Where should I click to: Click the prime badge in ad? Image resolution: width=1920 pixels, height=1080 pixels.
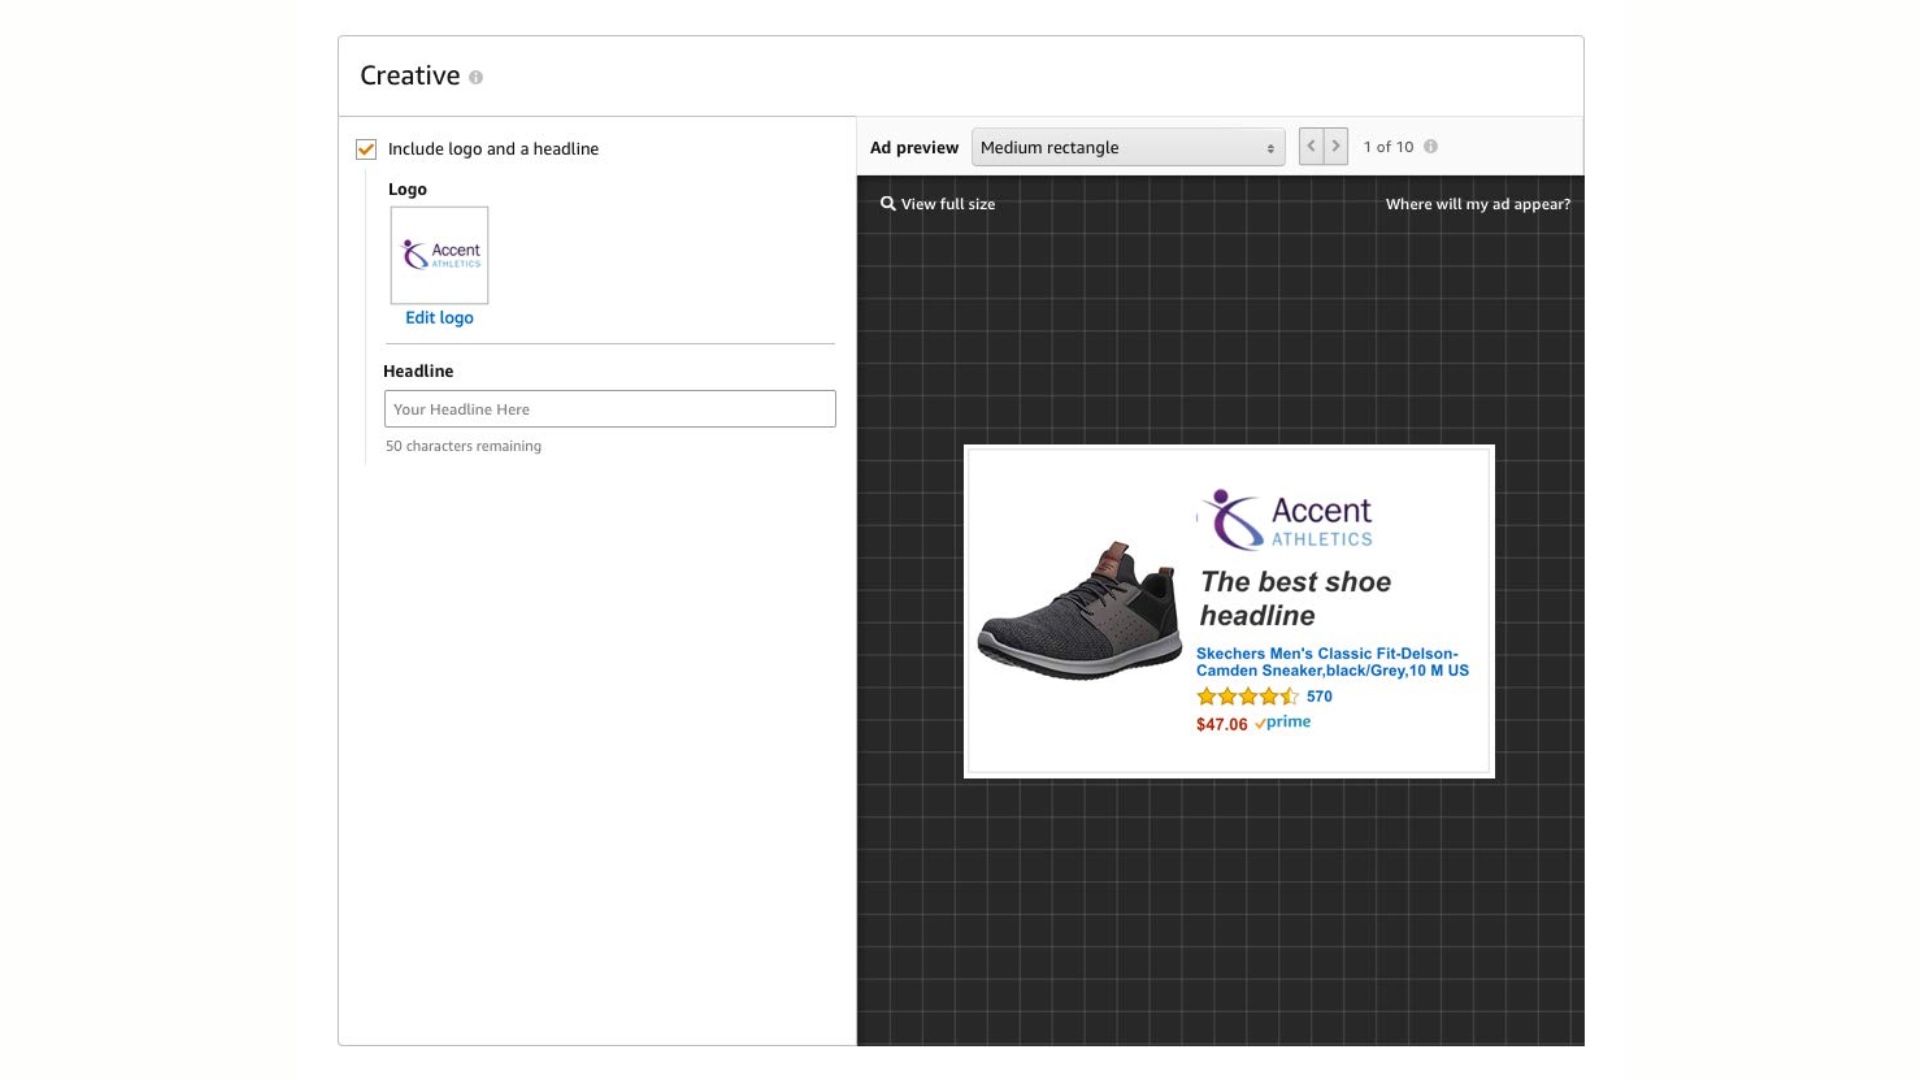coord(1283,722)
